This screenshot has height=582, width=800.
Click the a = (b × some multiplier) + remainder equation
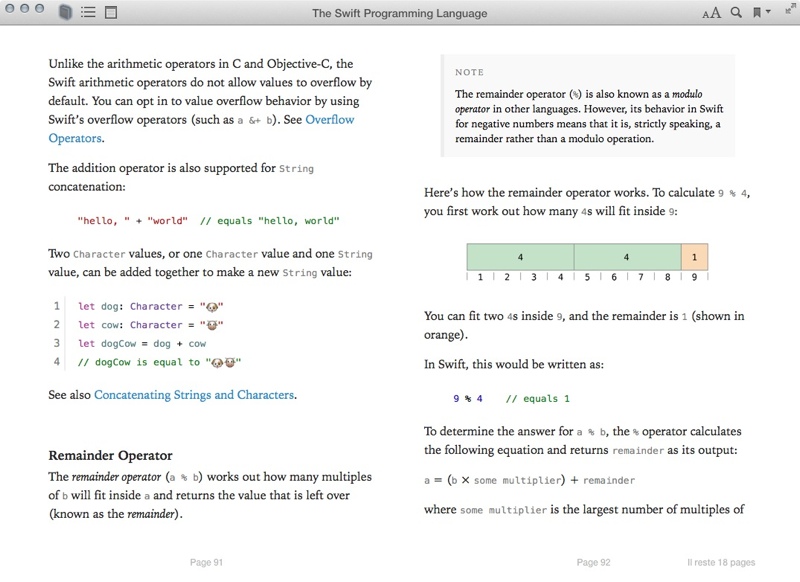(x=529, y=480)
